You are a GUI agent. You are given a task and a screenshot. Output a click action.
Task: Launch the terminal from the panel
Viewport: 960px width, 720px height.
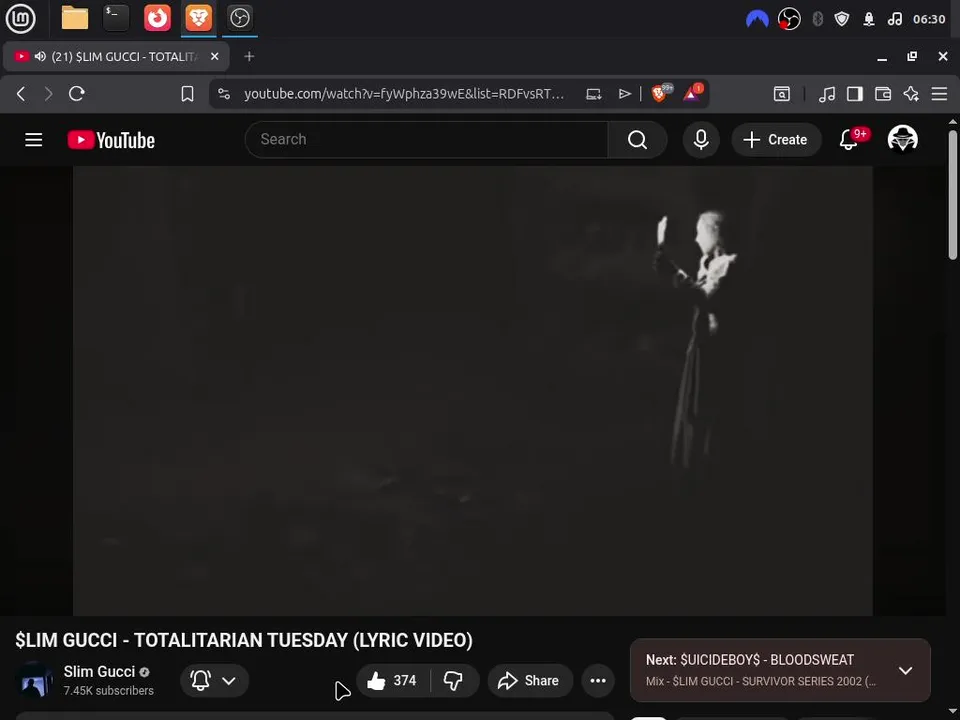pyautogui.click(x=116, y=18)
